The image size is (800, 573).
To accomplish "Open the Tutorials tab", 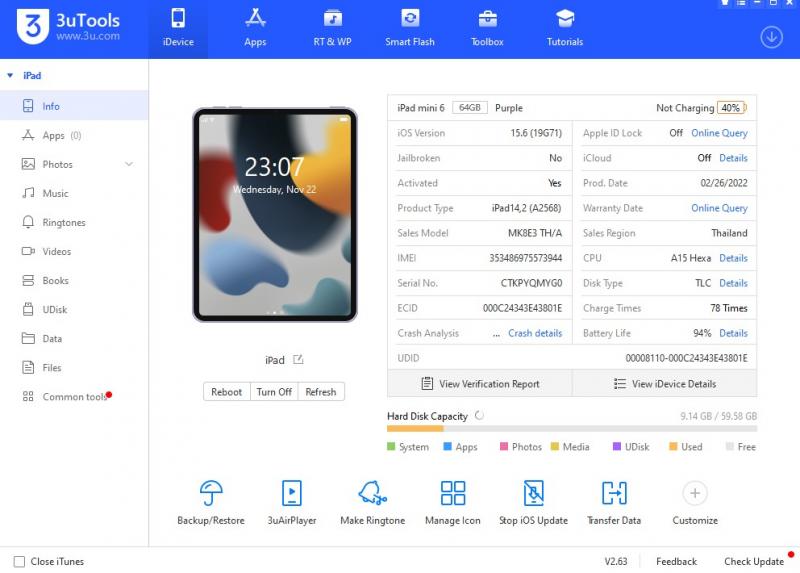I will click(565, 29).
